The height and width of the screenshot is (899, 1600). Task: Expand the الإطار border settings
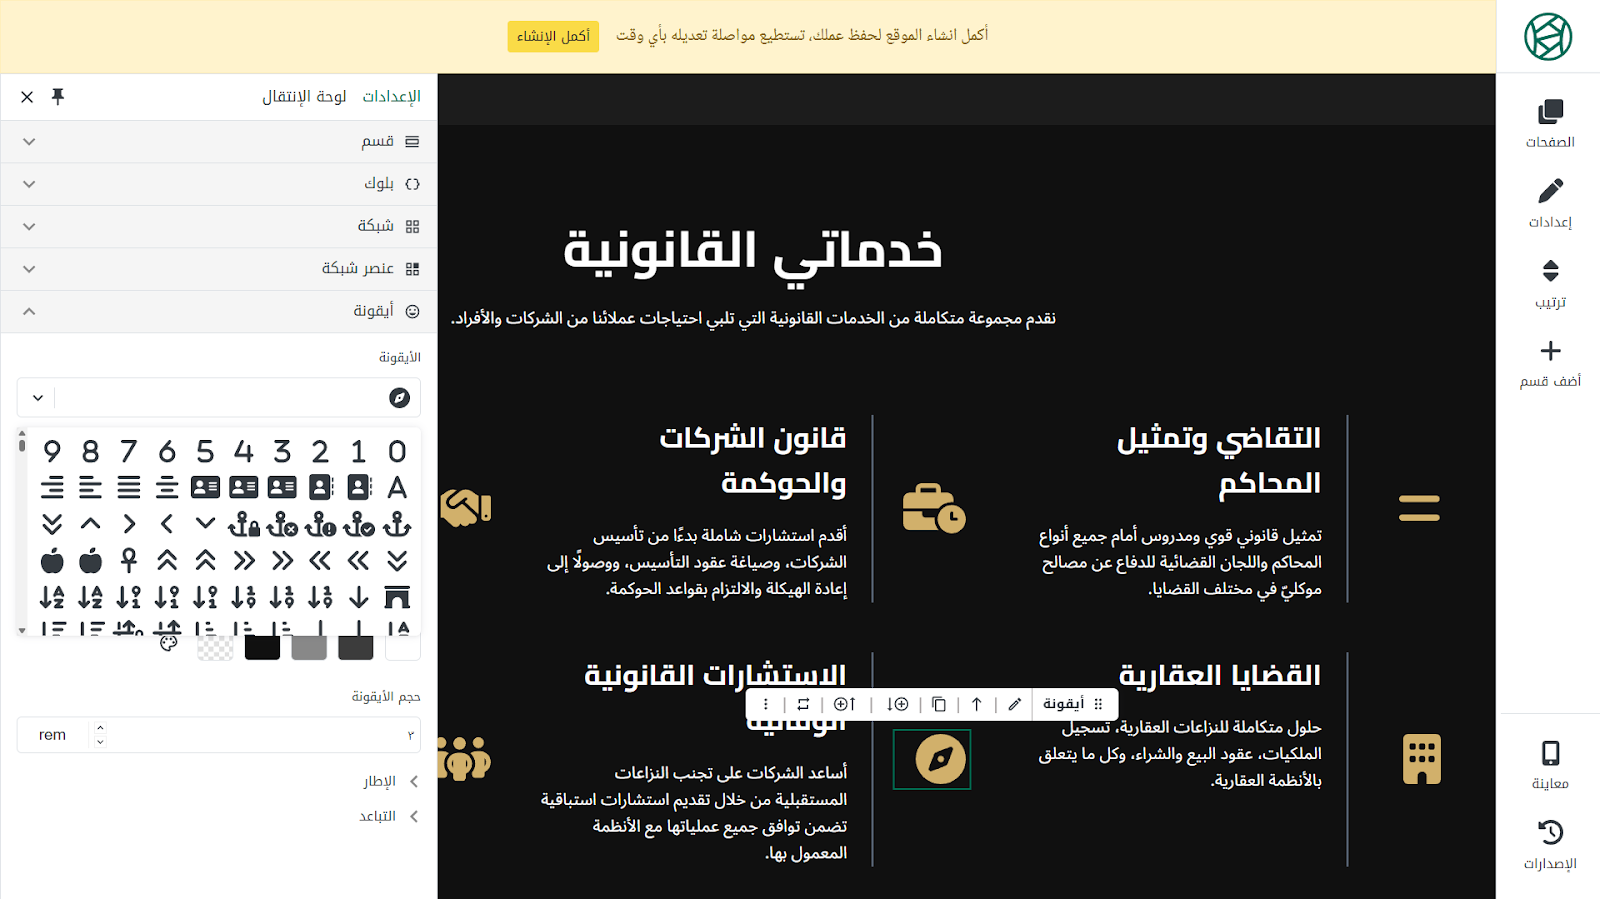[x=389, y=781]
